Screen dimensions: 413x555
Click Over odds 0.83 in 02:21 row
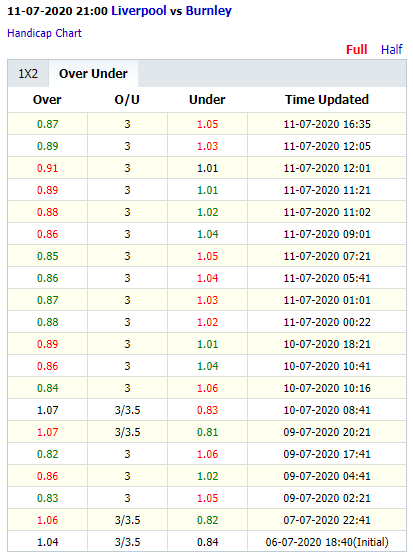47,498
